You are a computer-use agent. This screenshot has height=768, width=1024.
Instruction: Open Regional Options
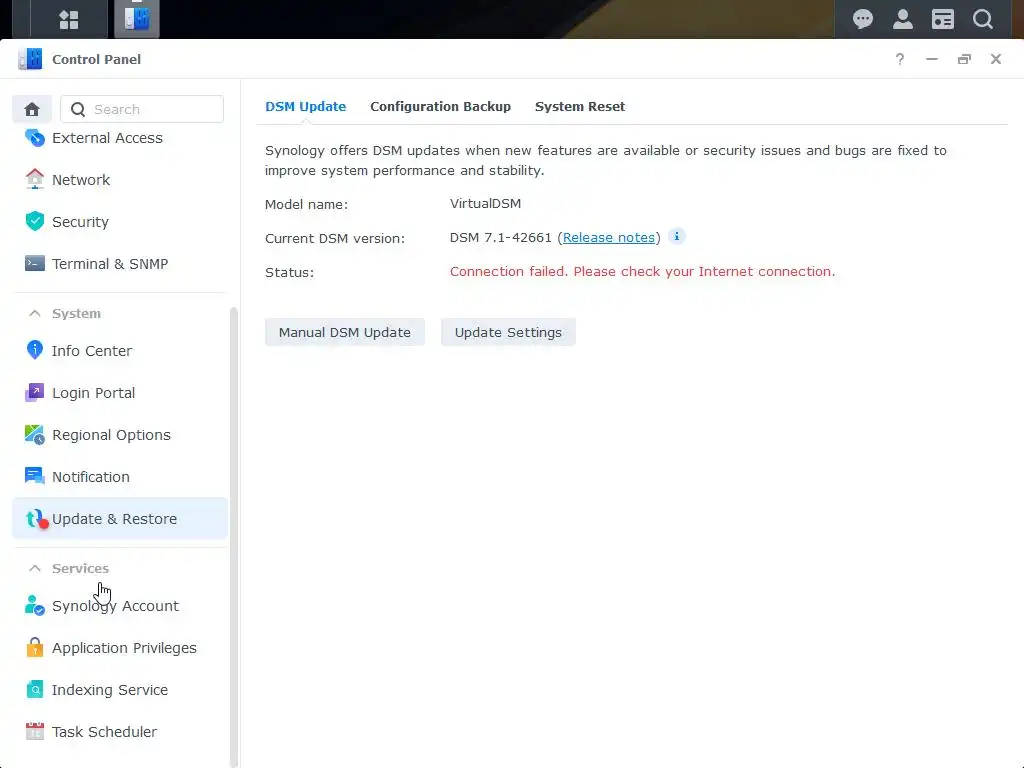coord(120,434)
